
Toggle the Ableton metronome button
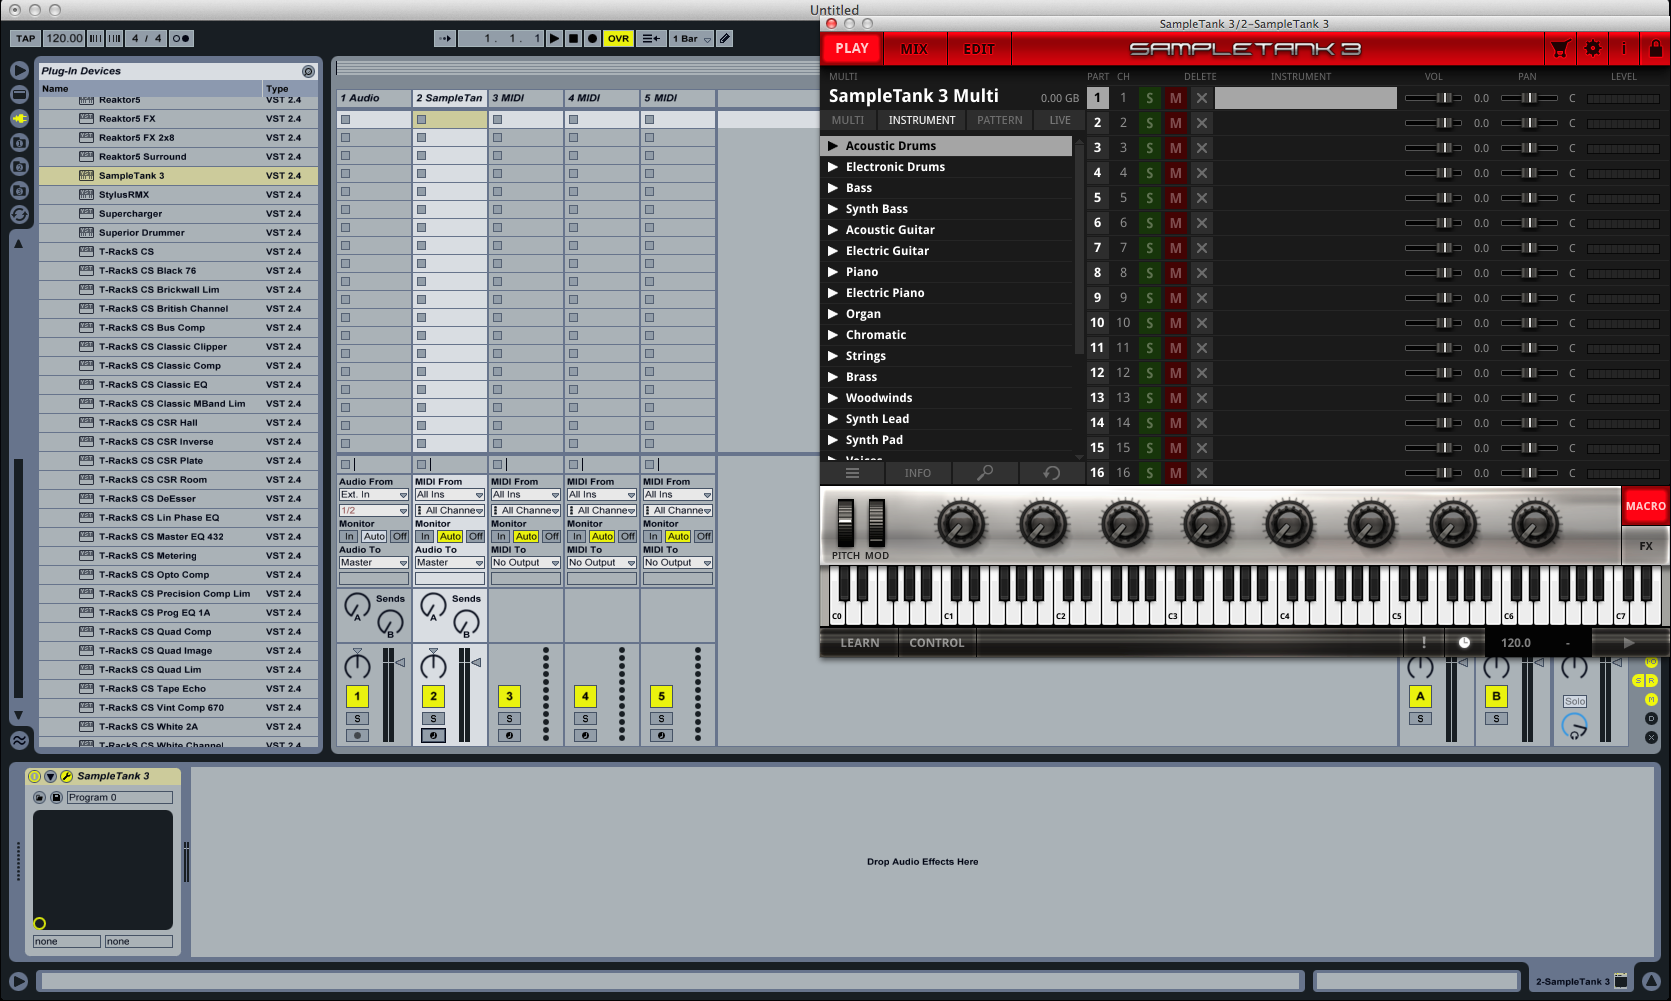[x=181, y=38]
